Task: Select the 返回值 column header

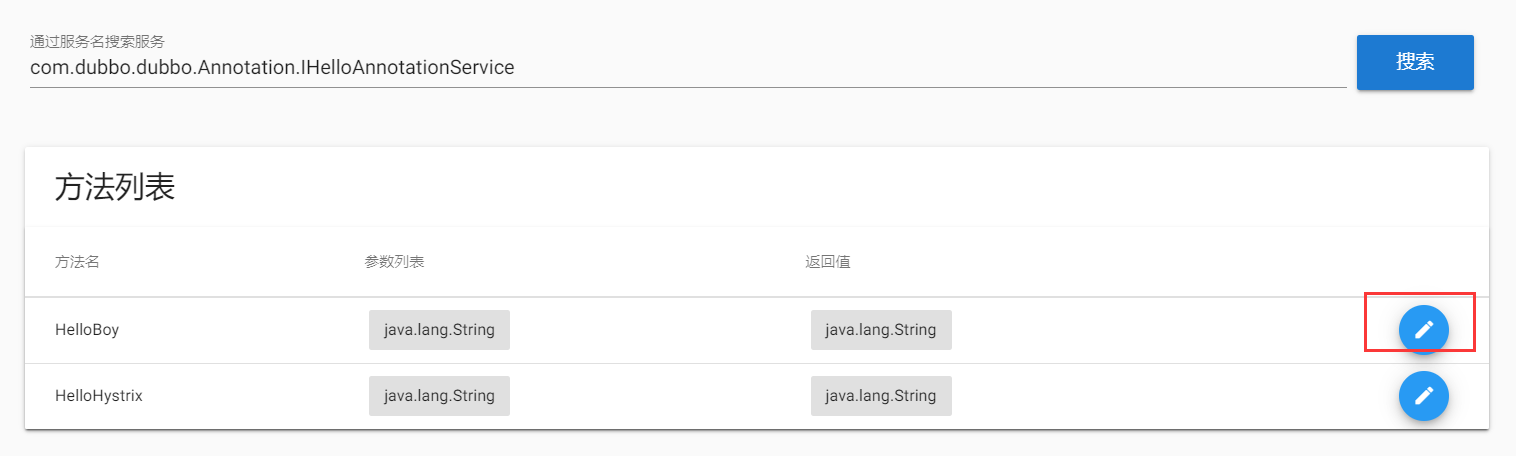Action: [x=828, y=262]
